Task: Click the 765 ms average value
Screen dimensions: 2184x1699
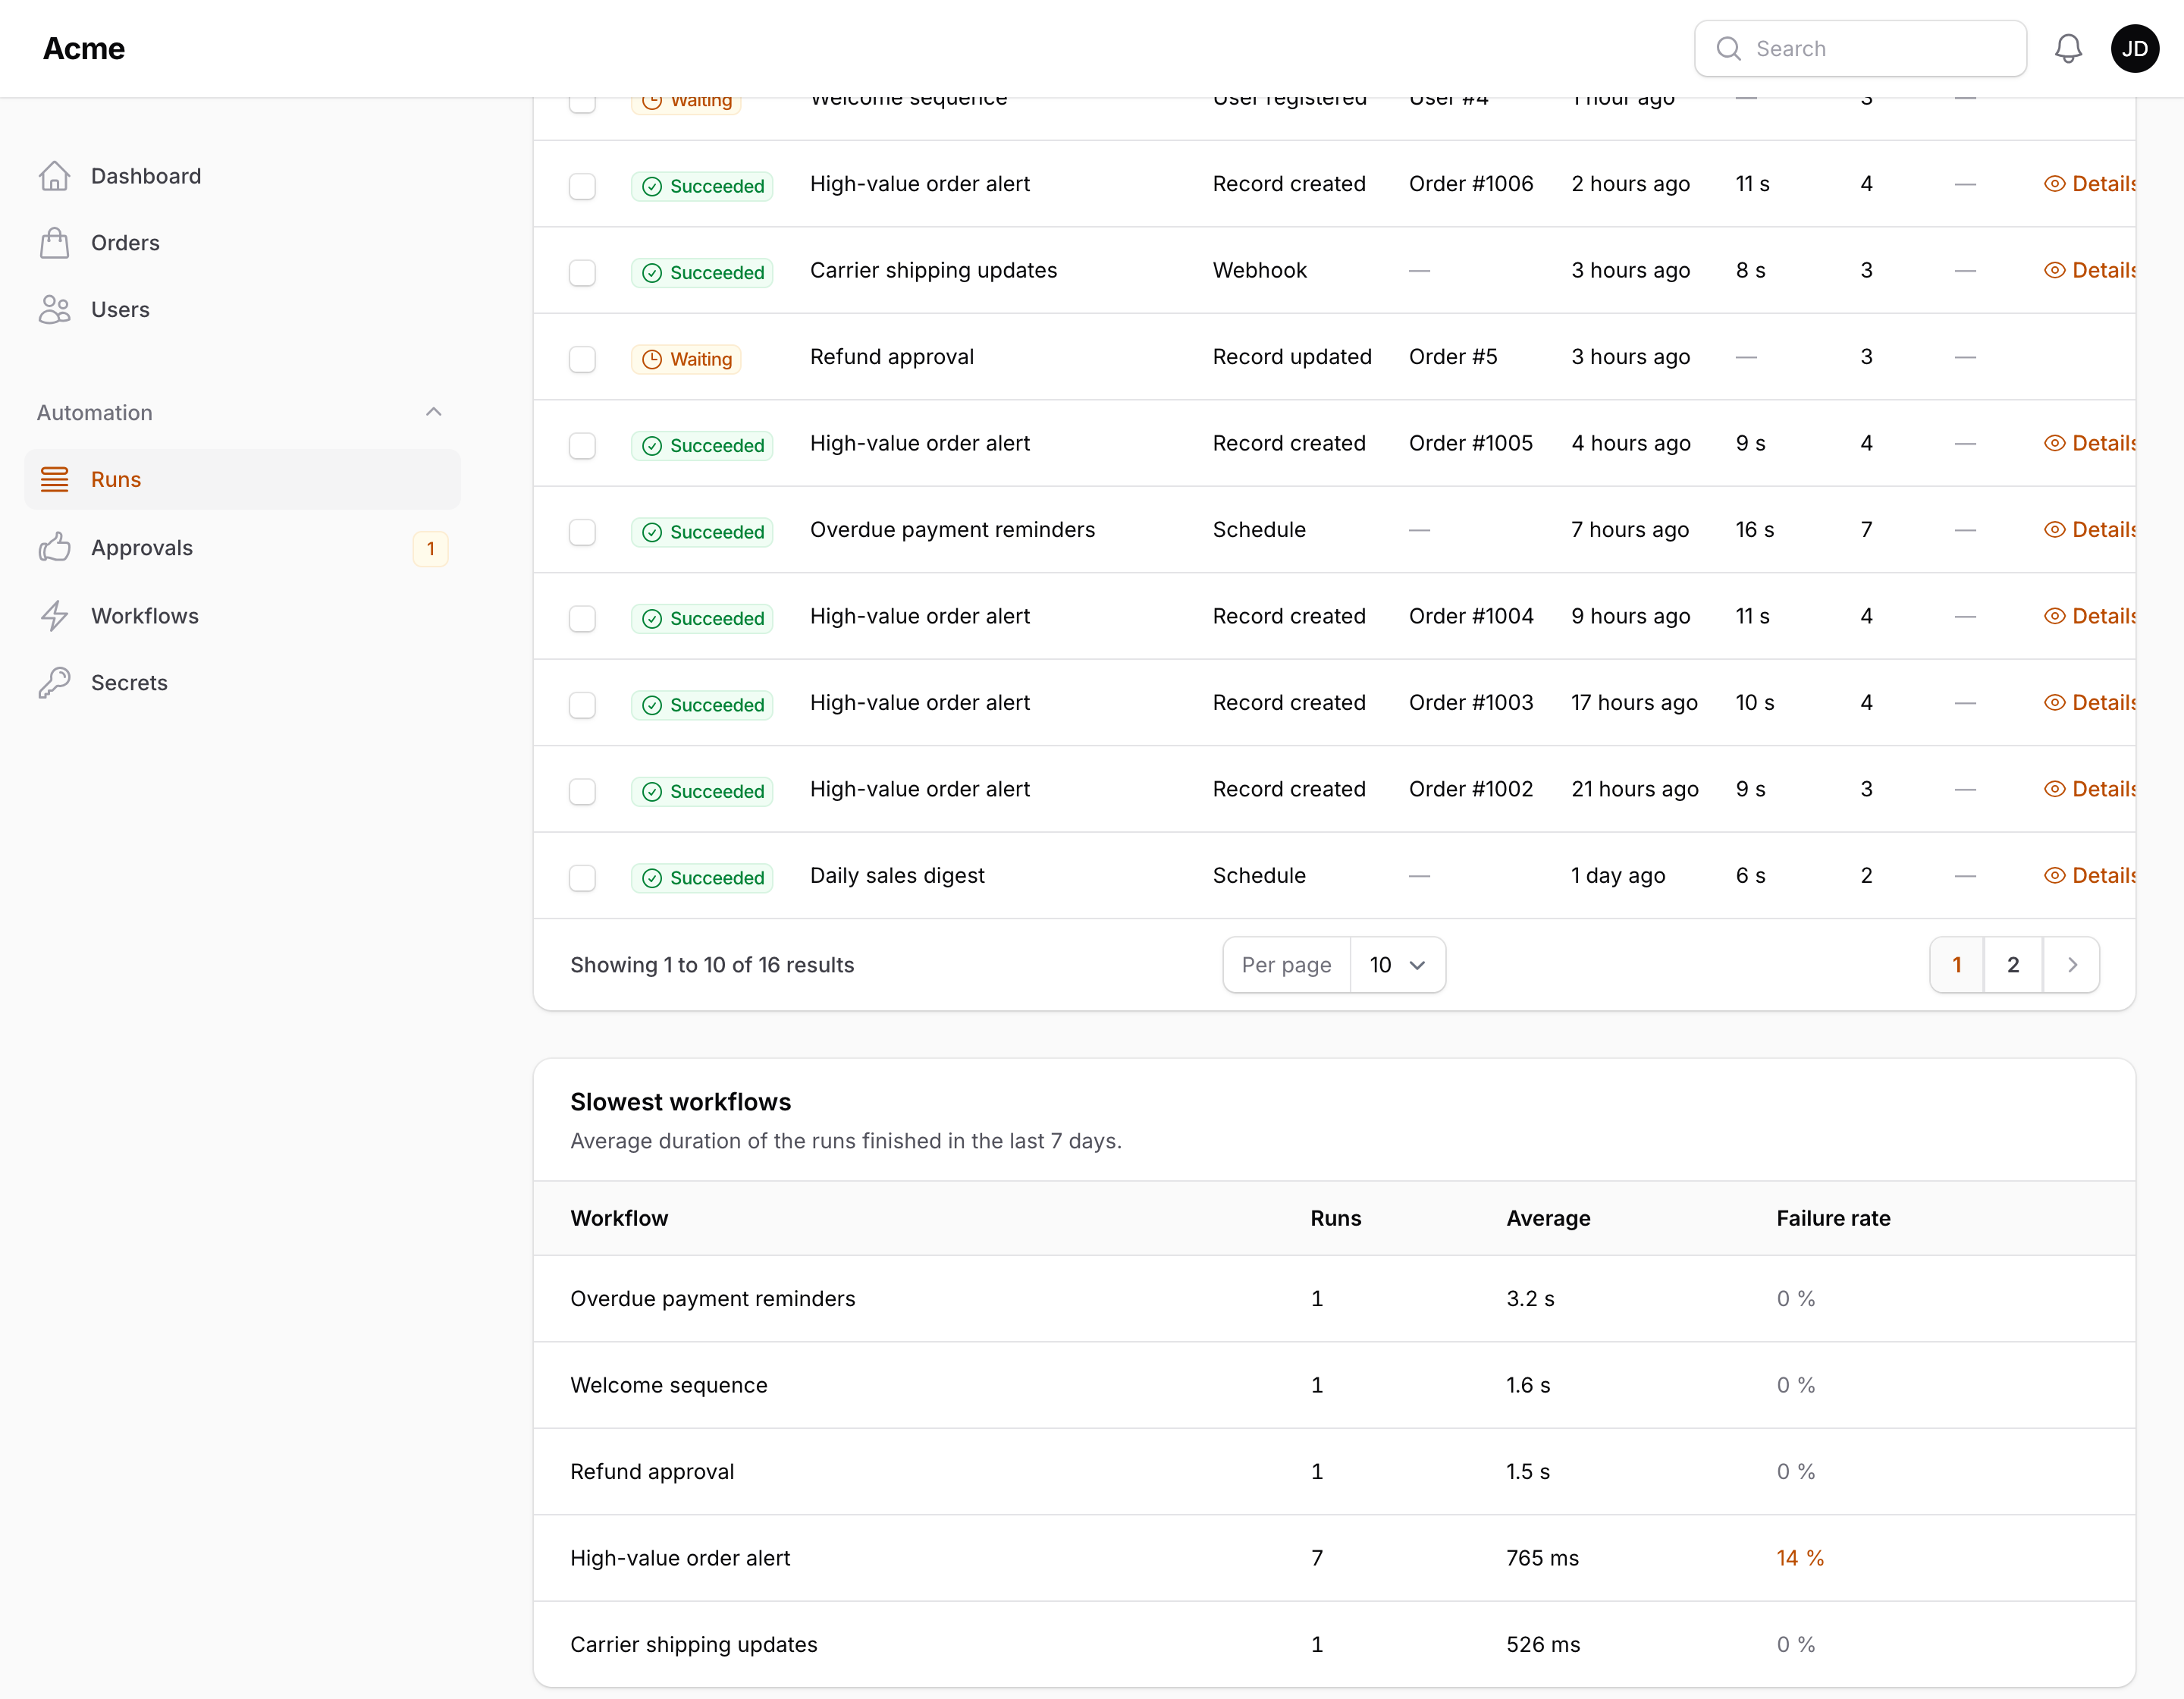Action: pyautogui.click(x=1542, y=1558)
